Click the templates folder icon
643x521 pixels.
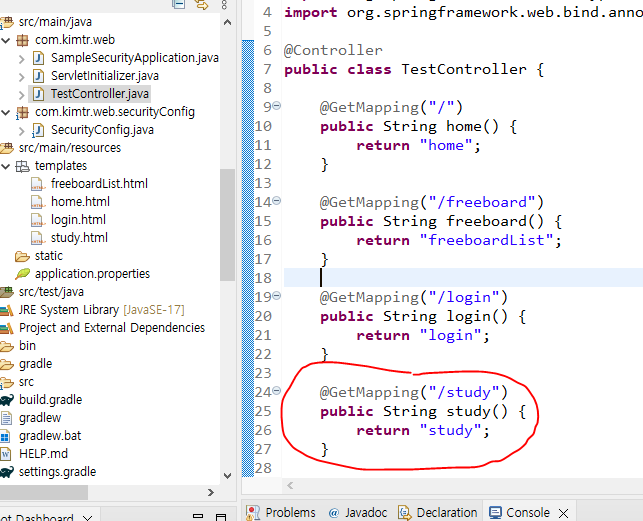pos(22,166)
